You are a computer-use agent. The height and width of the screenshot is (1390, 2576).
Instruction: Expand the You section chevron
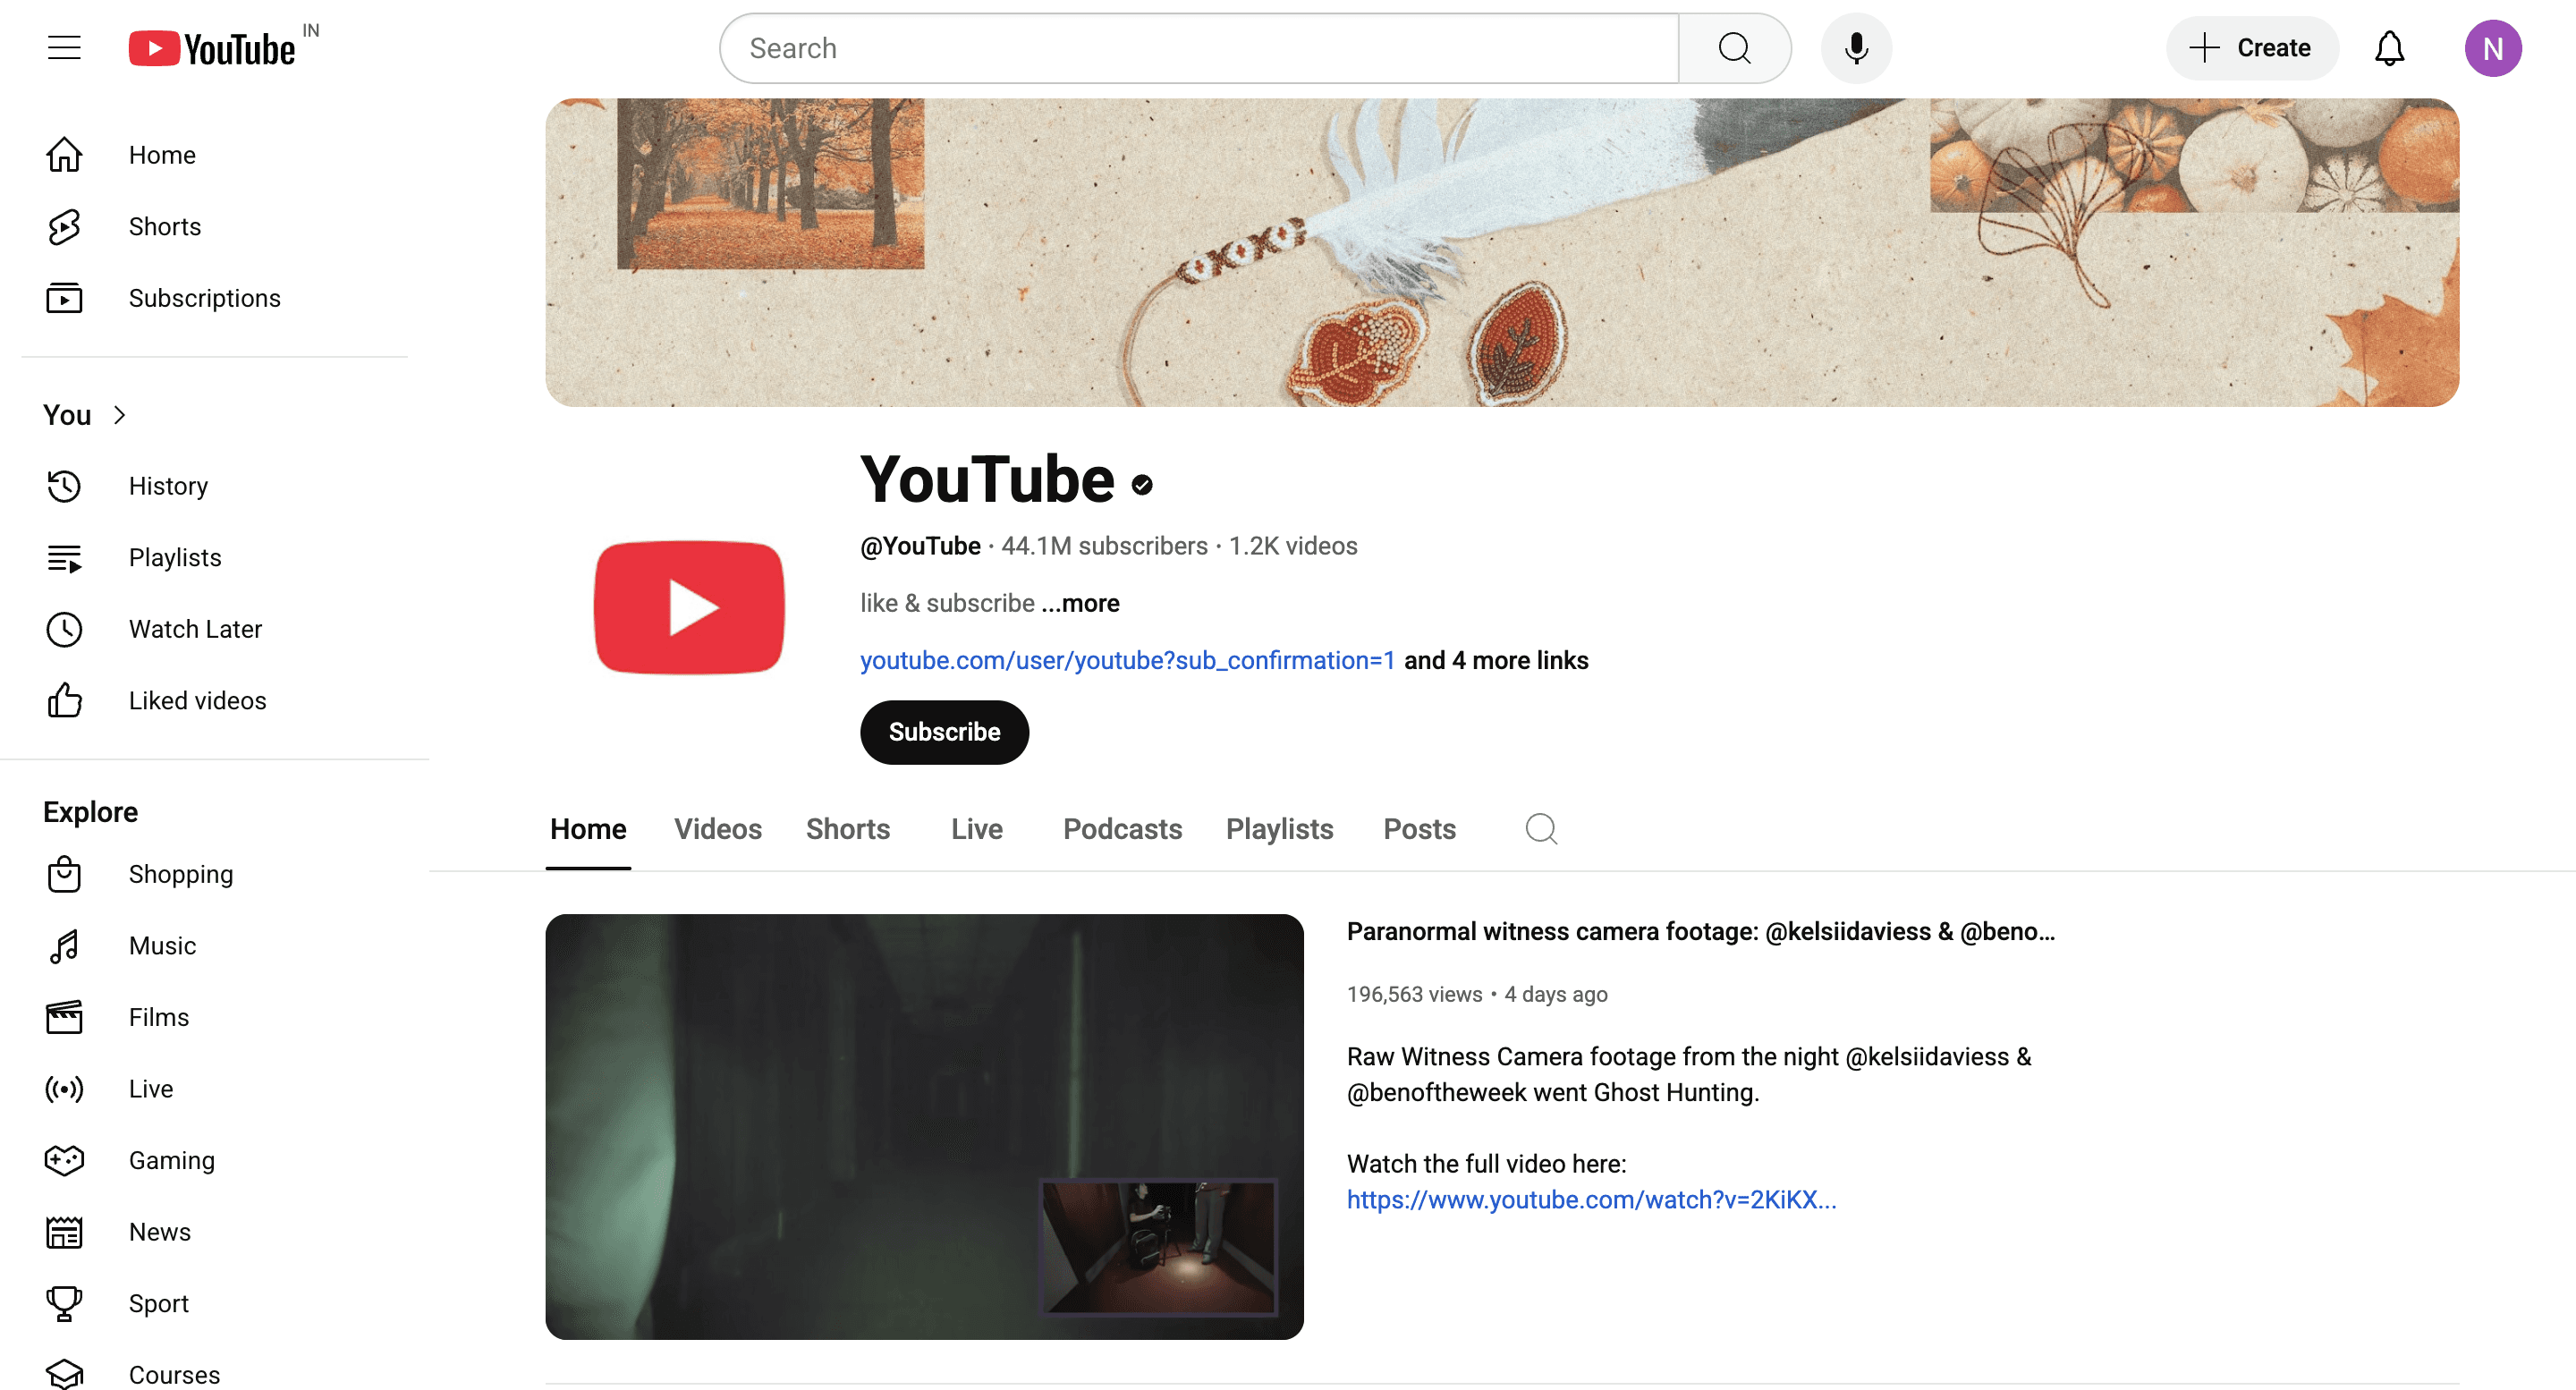click(120, 415)
